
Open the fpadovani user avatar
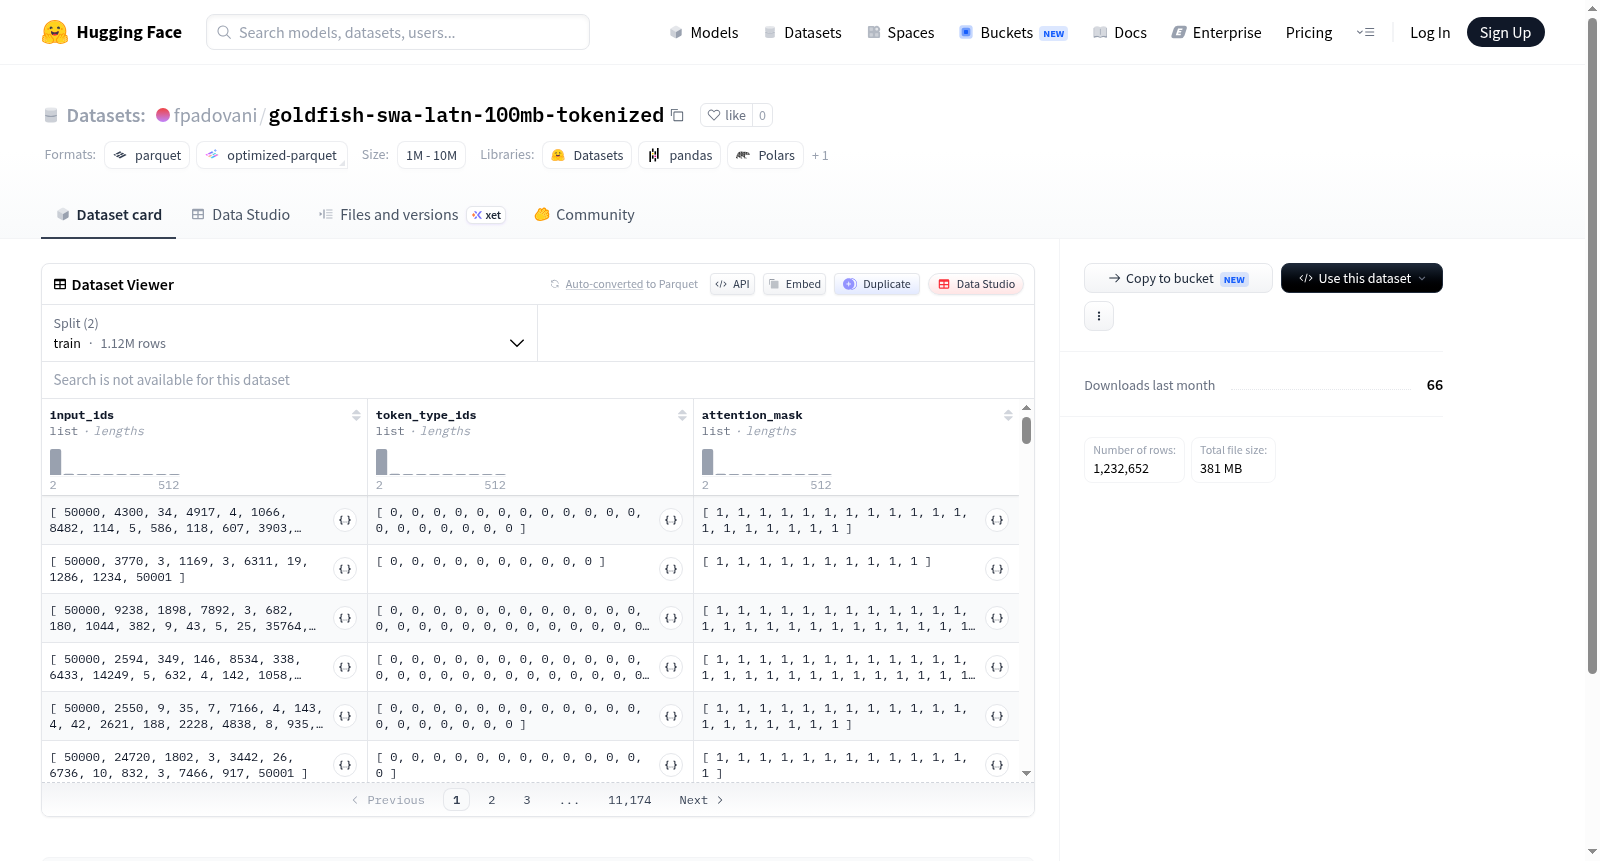click(163, 115)
